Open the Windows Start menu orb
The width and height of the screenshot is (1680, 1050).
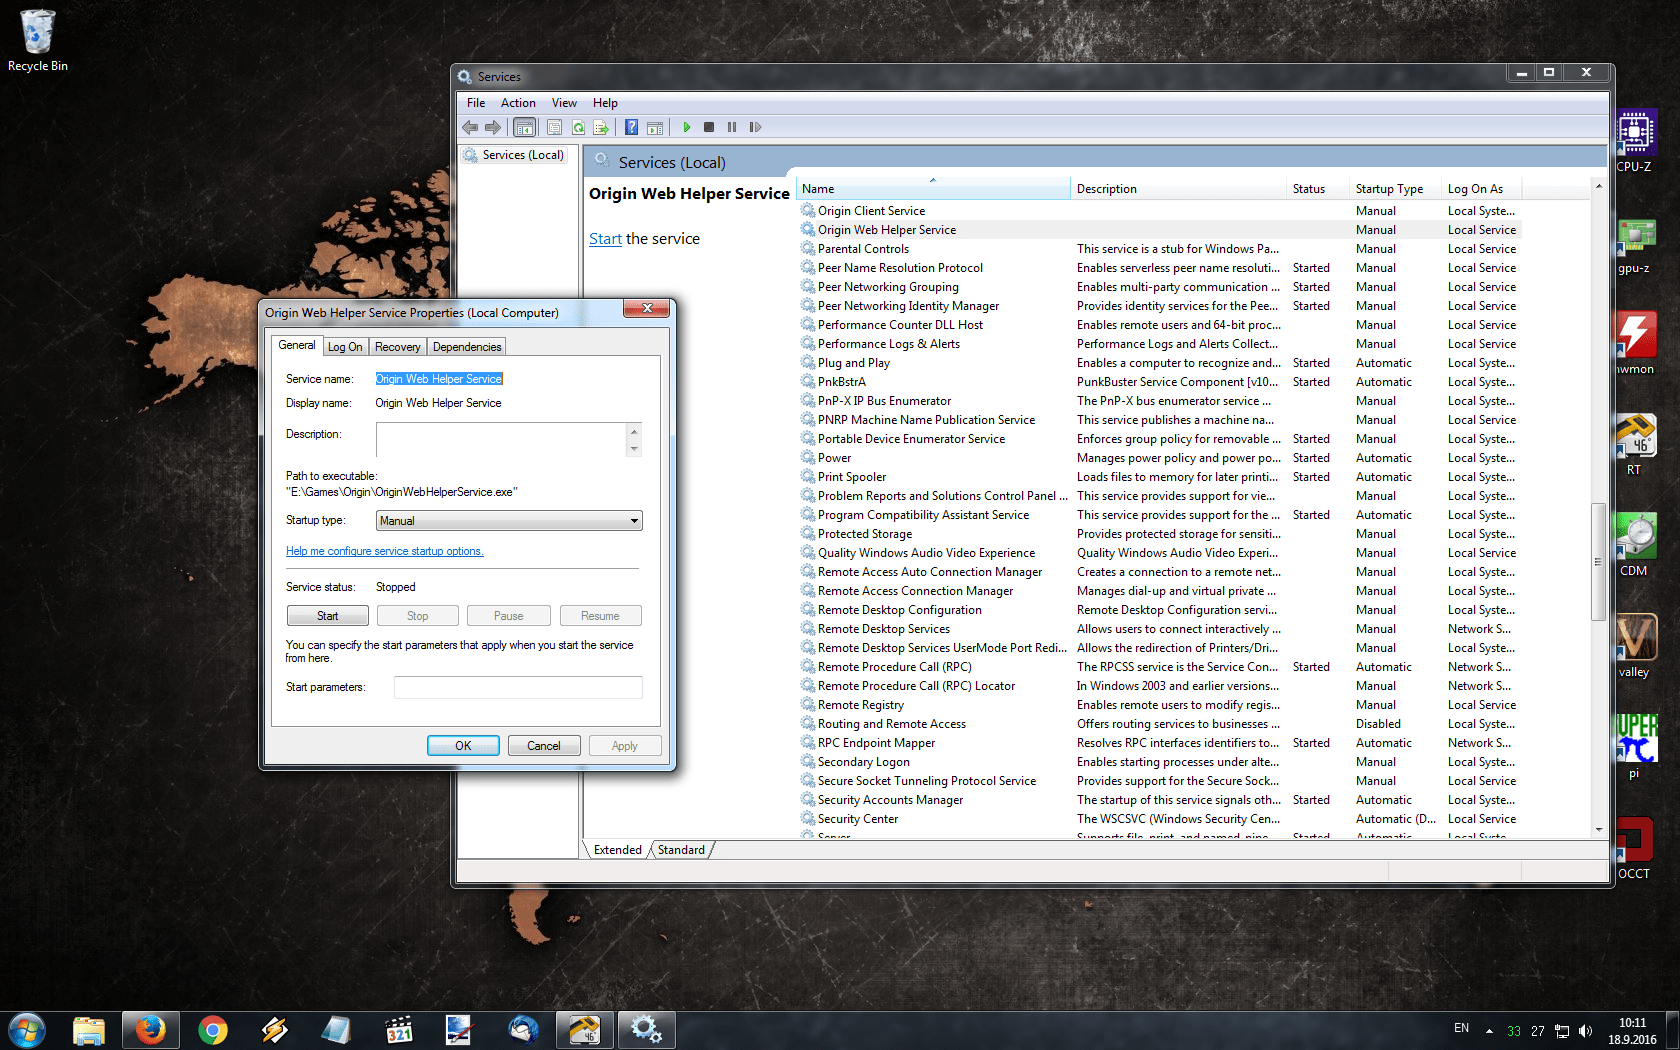click(x=27, y=1030)
